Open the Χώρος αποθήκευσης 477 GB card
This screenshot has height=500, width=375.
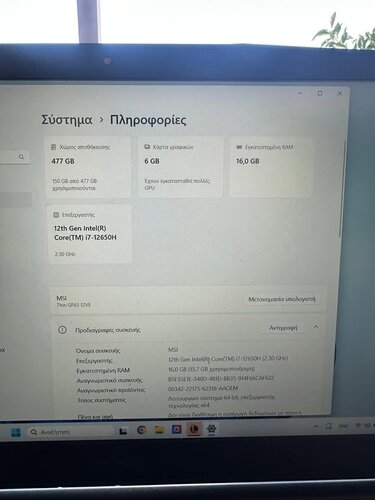coord(87,167)
